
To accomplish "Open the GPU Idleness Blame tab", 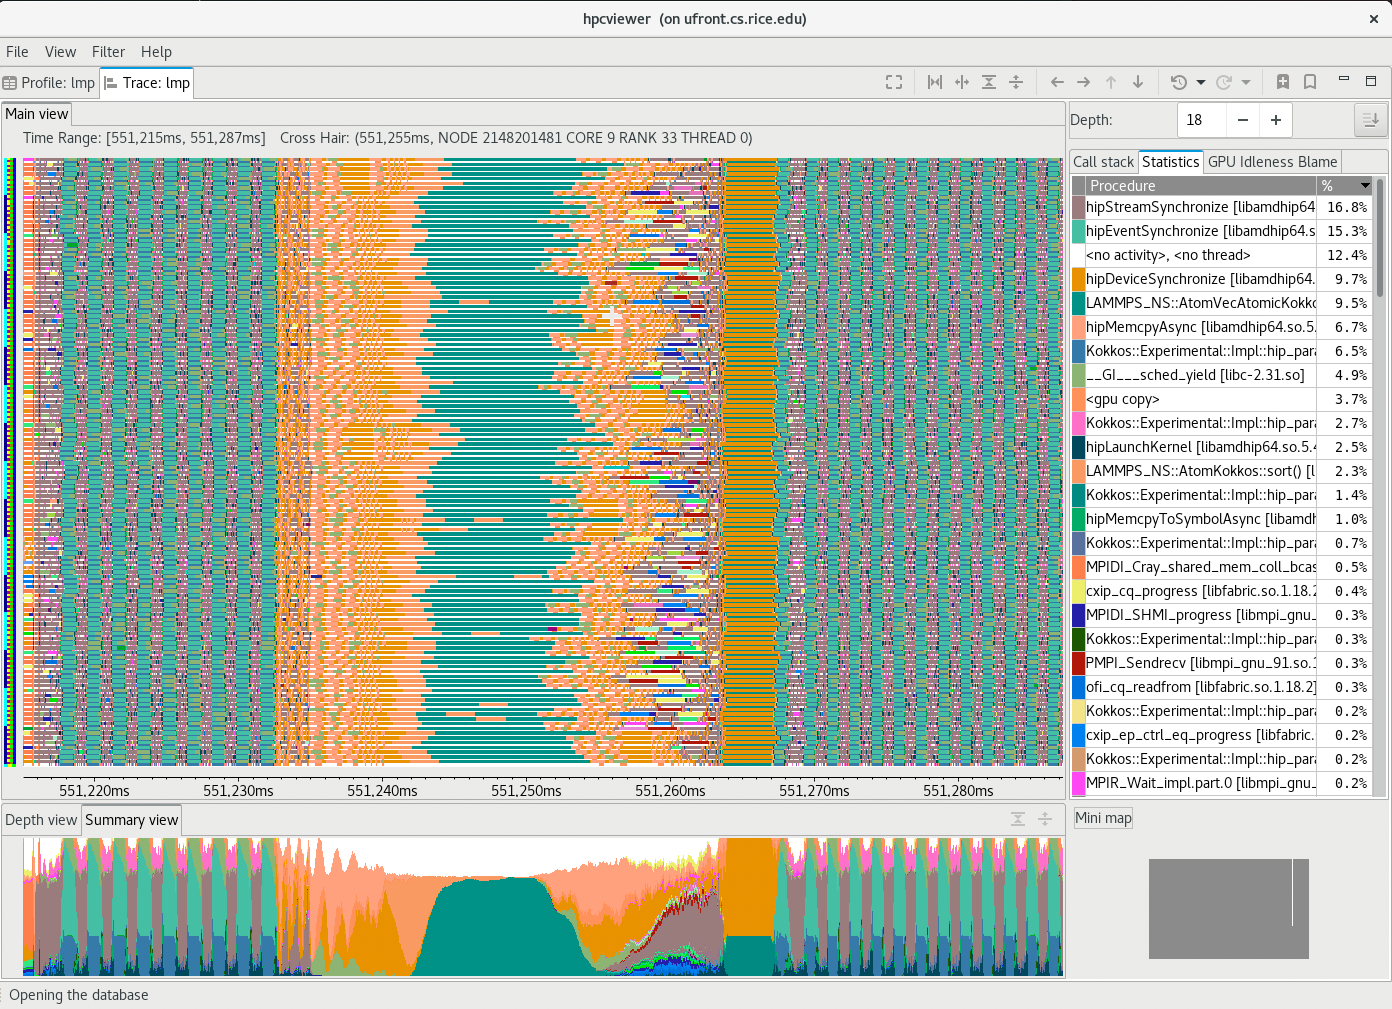I will 1272,161.
